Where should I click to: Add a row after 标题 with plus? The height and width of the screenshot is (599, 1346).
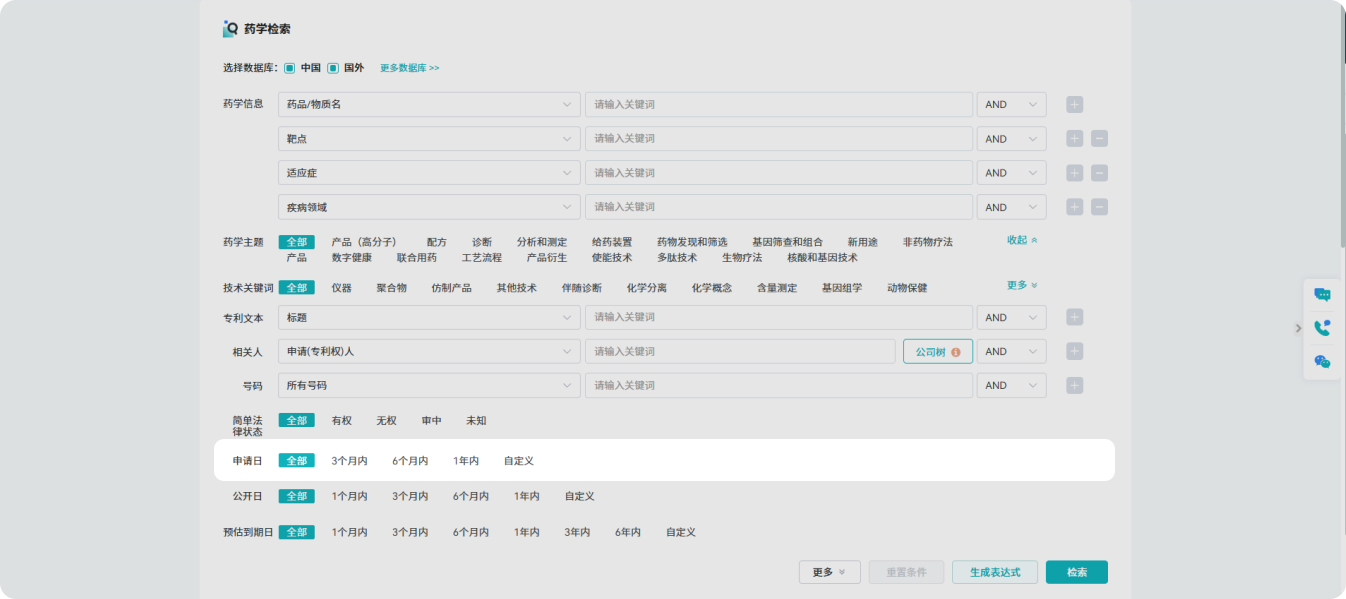[1075, 317]
